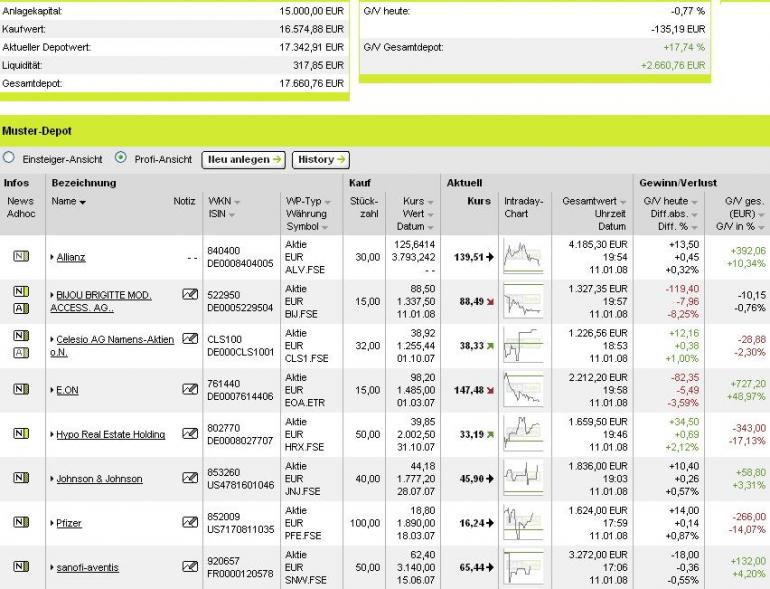Edit note icon for Pfizer
770x589 pixels.
190,522
